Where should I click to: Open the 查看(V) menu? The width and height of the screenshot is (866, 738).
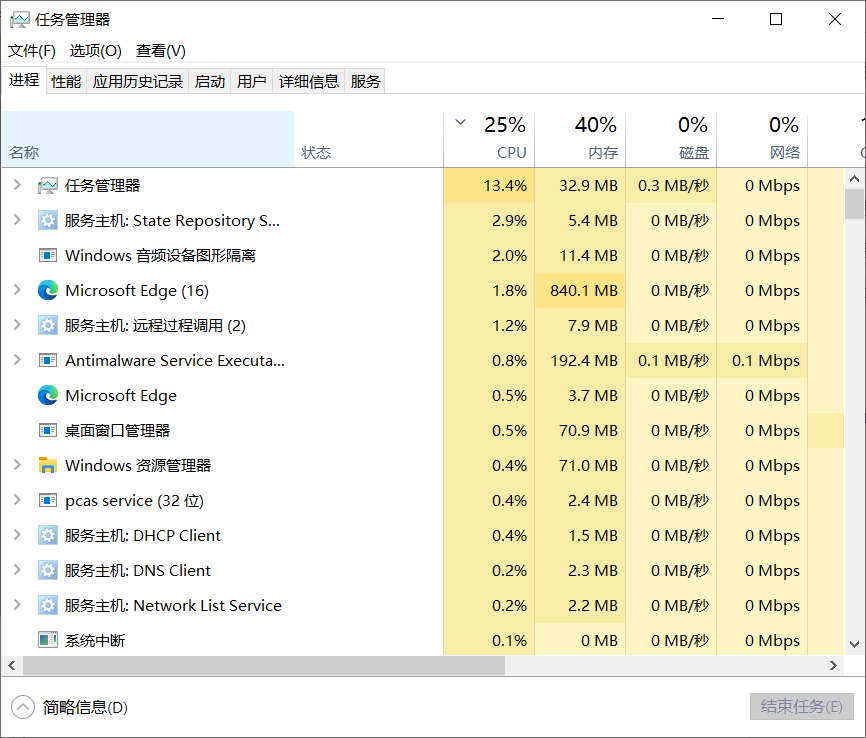(161, 51)
